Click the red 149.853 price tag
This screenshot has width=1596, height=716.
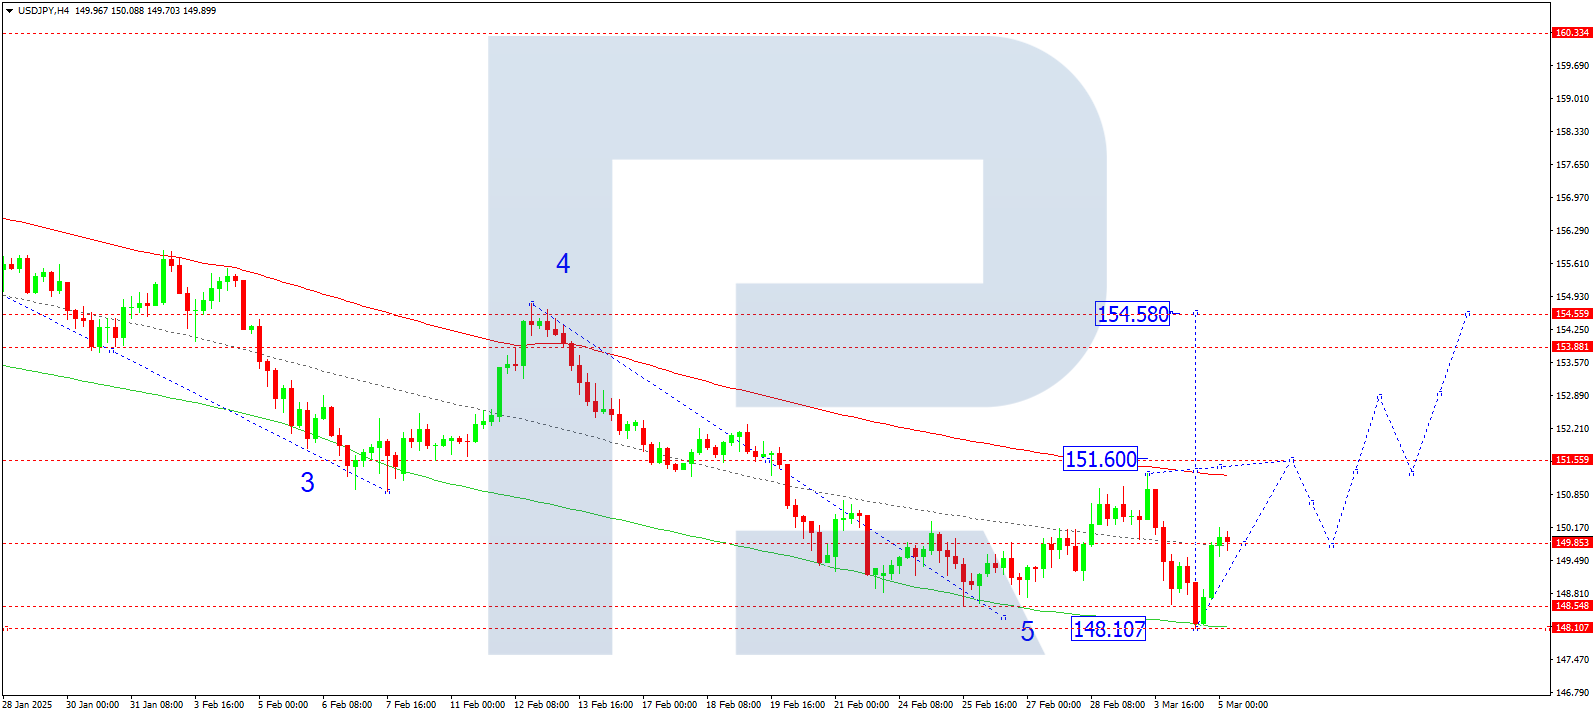(x=1572, y=543)
